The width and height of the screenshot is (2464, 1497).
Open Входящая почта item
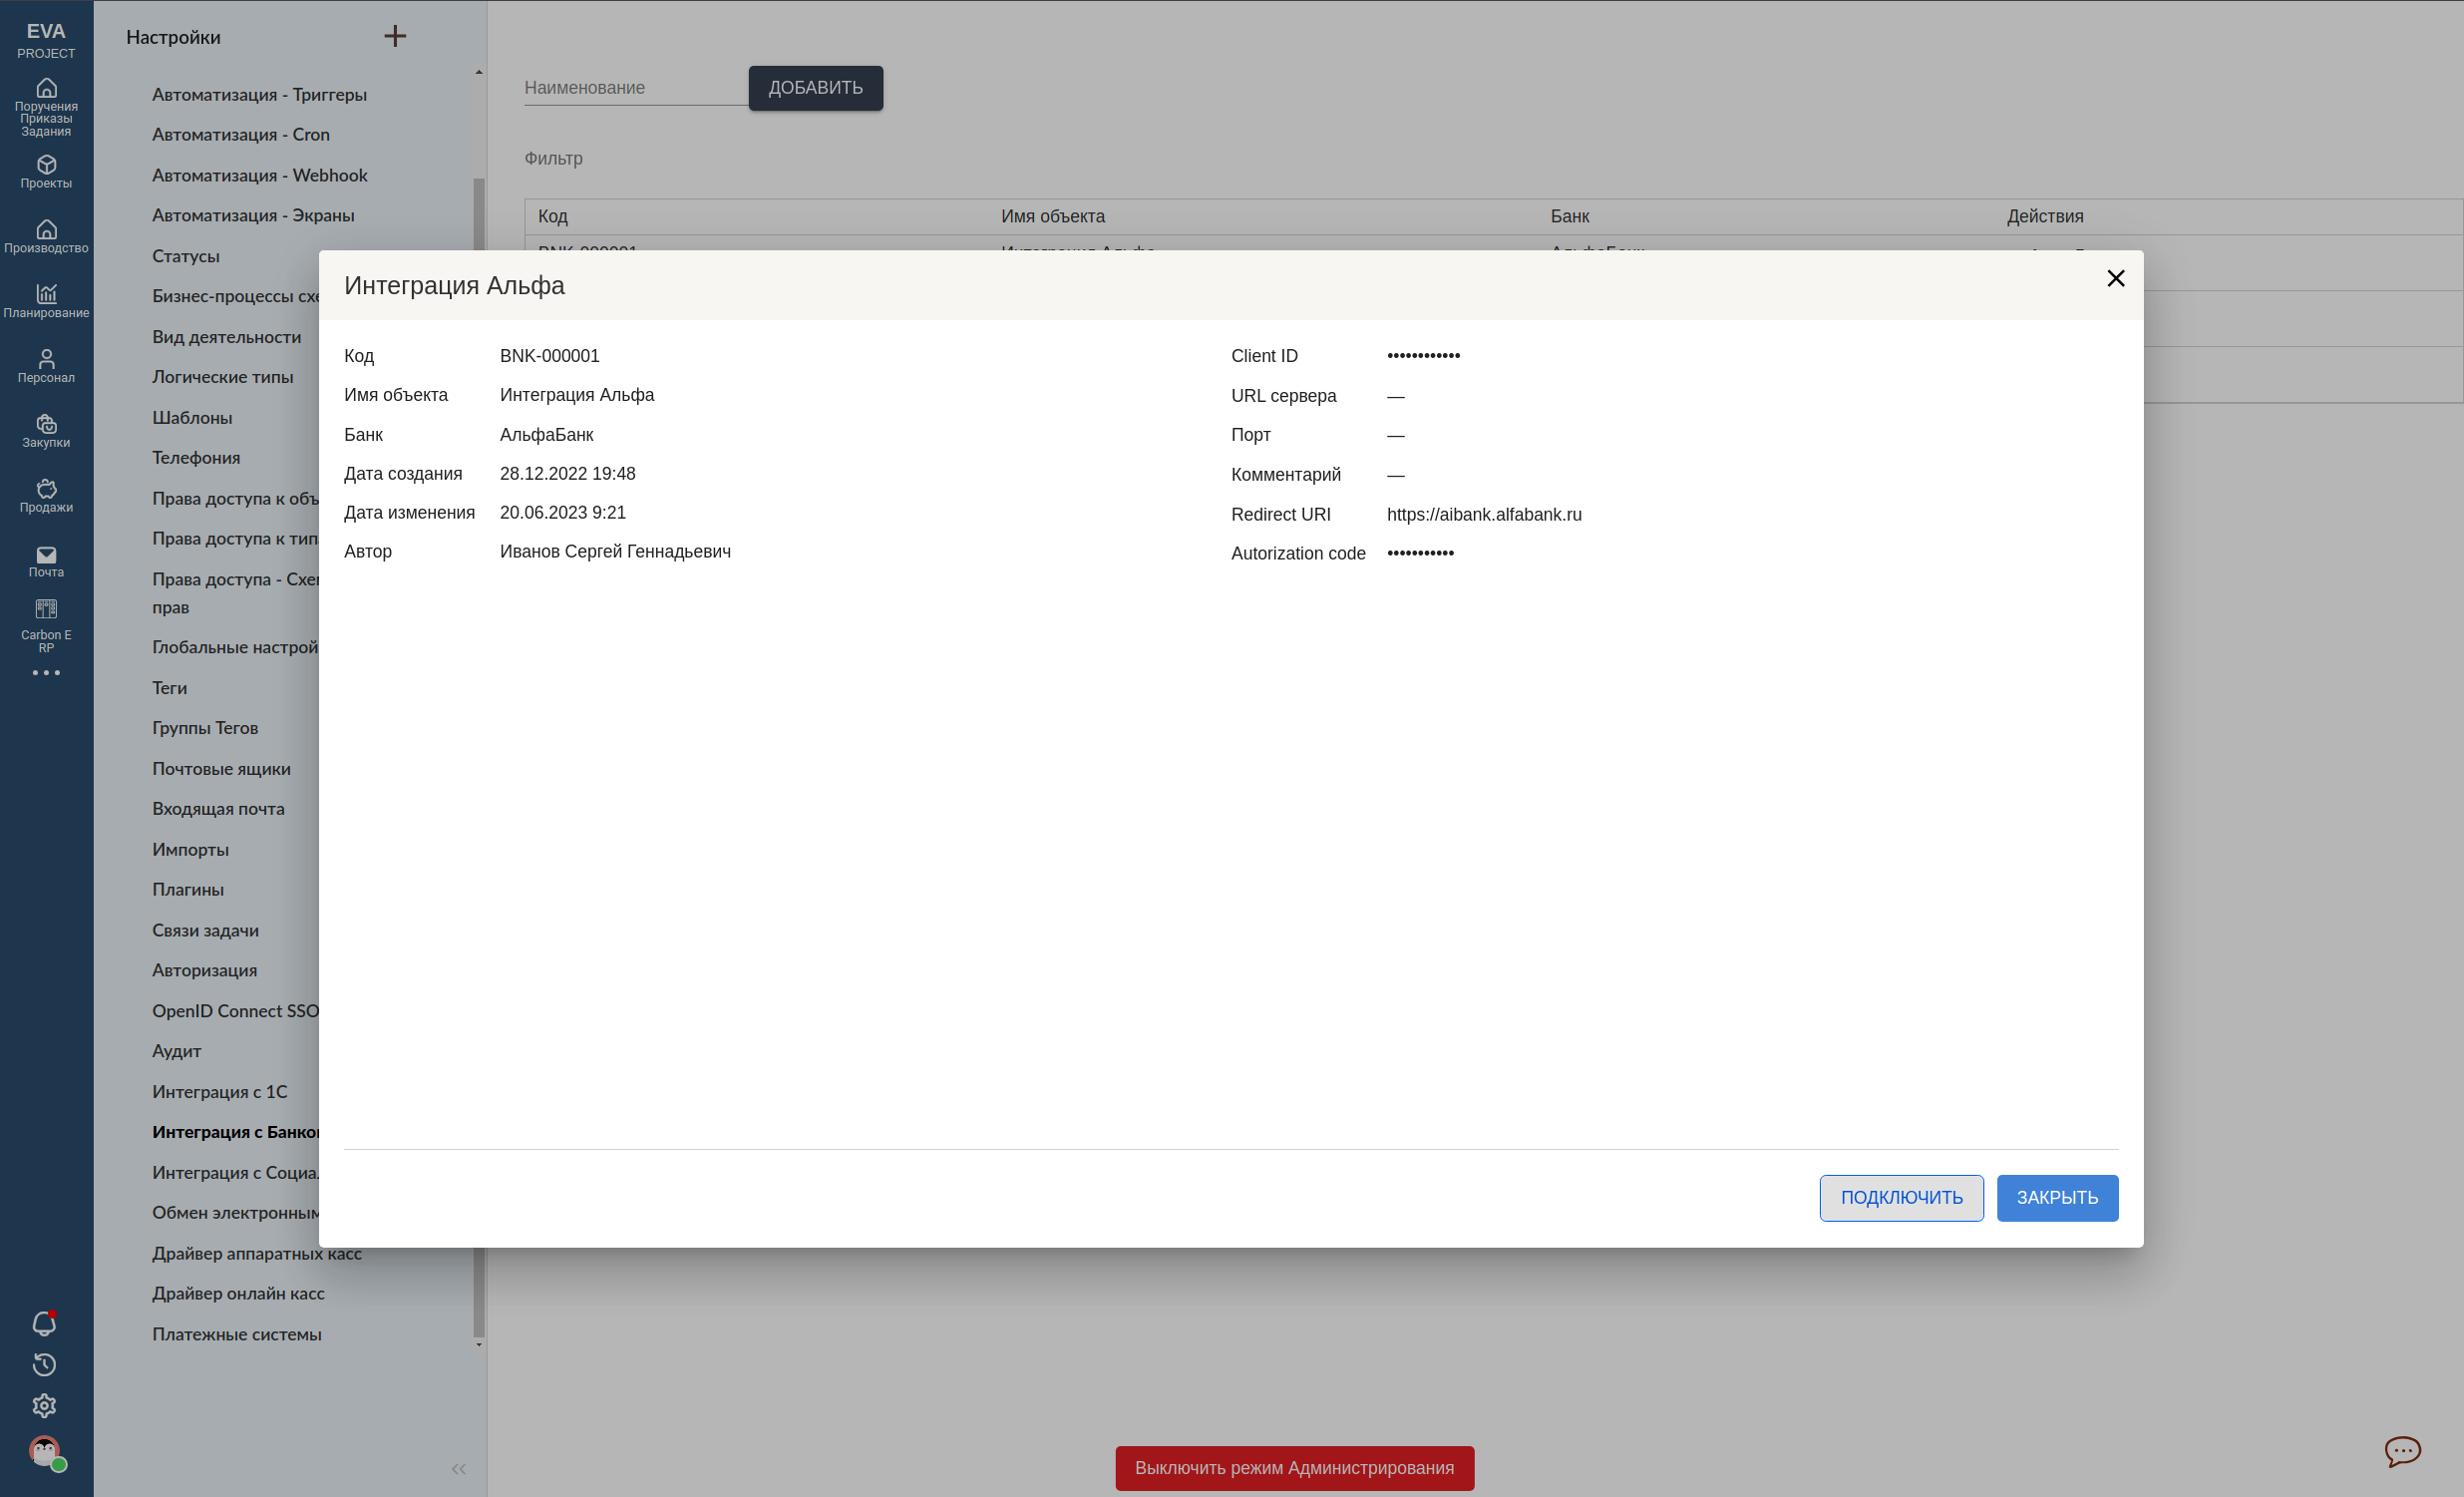218,809
